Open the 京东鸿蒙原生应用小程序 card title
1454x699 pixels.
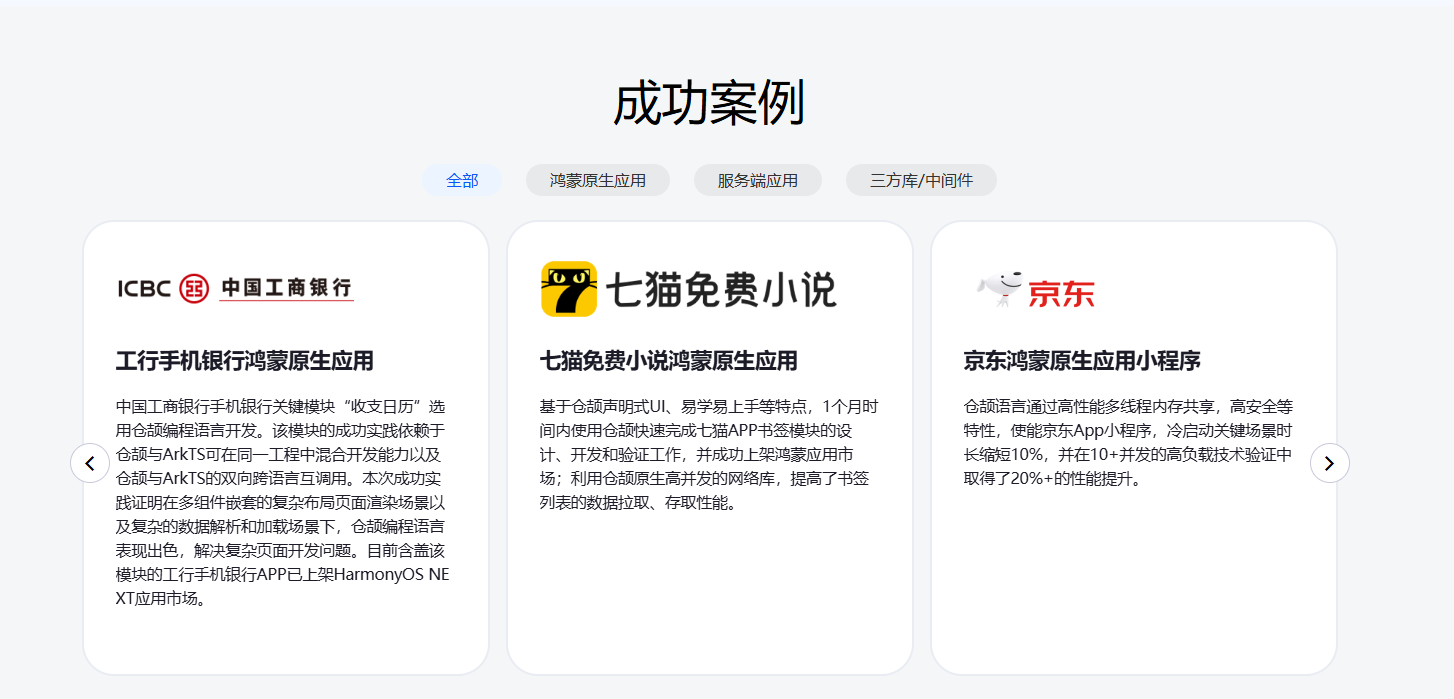pyautogui.click(x=1082, y=361)
